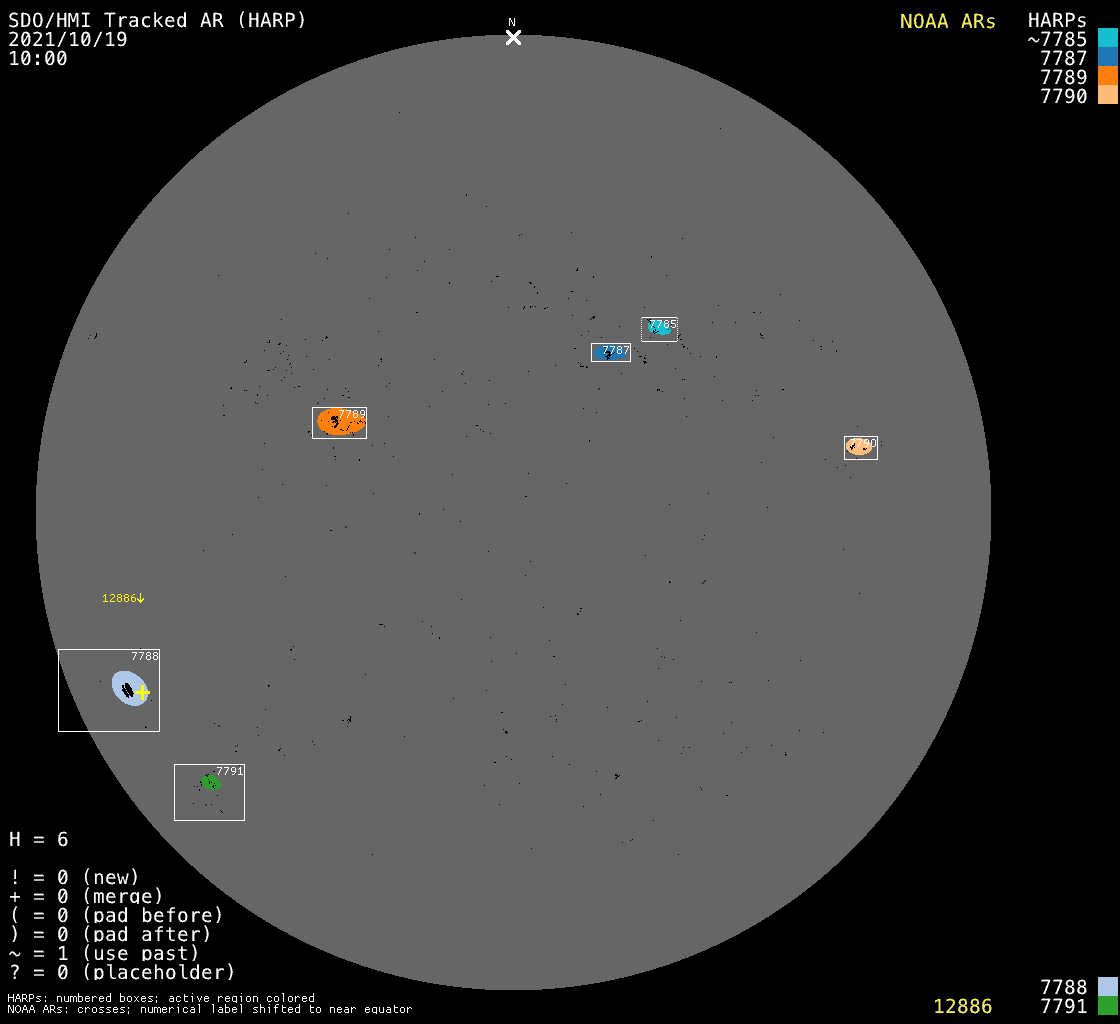Click the yellow arrow beside 12886 on the disk
Image resolution: width=1120 pixels, height=1024 pixels.
coord(141,598)
